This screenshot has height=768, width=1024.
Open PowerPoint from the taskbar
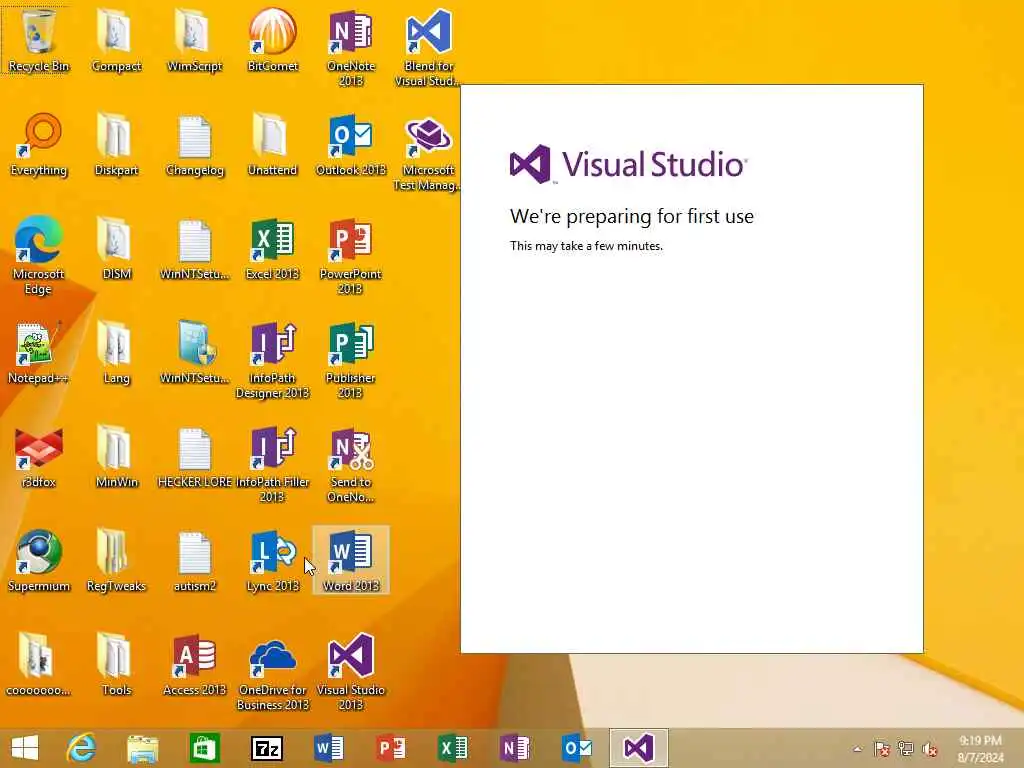391,748
